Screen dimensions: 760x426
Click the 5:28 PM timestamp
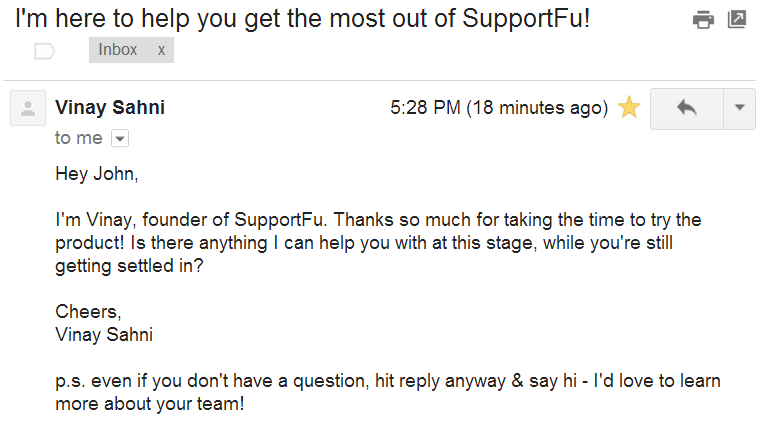[426, 108]
